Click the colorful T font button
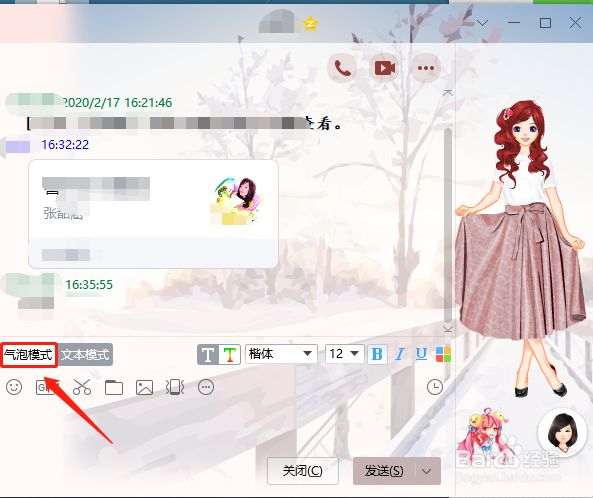The width and height of the screenshot is (593, 498). [230, 355]
